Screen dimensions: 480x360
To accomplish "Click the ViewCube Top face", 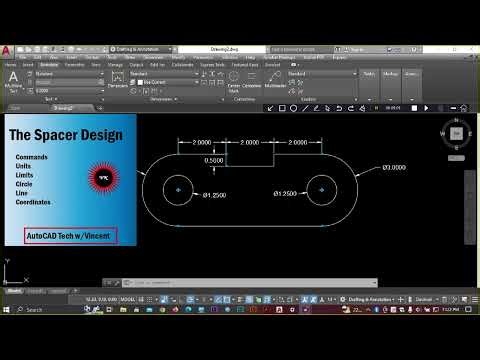I will (x=456, y=134).
